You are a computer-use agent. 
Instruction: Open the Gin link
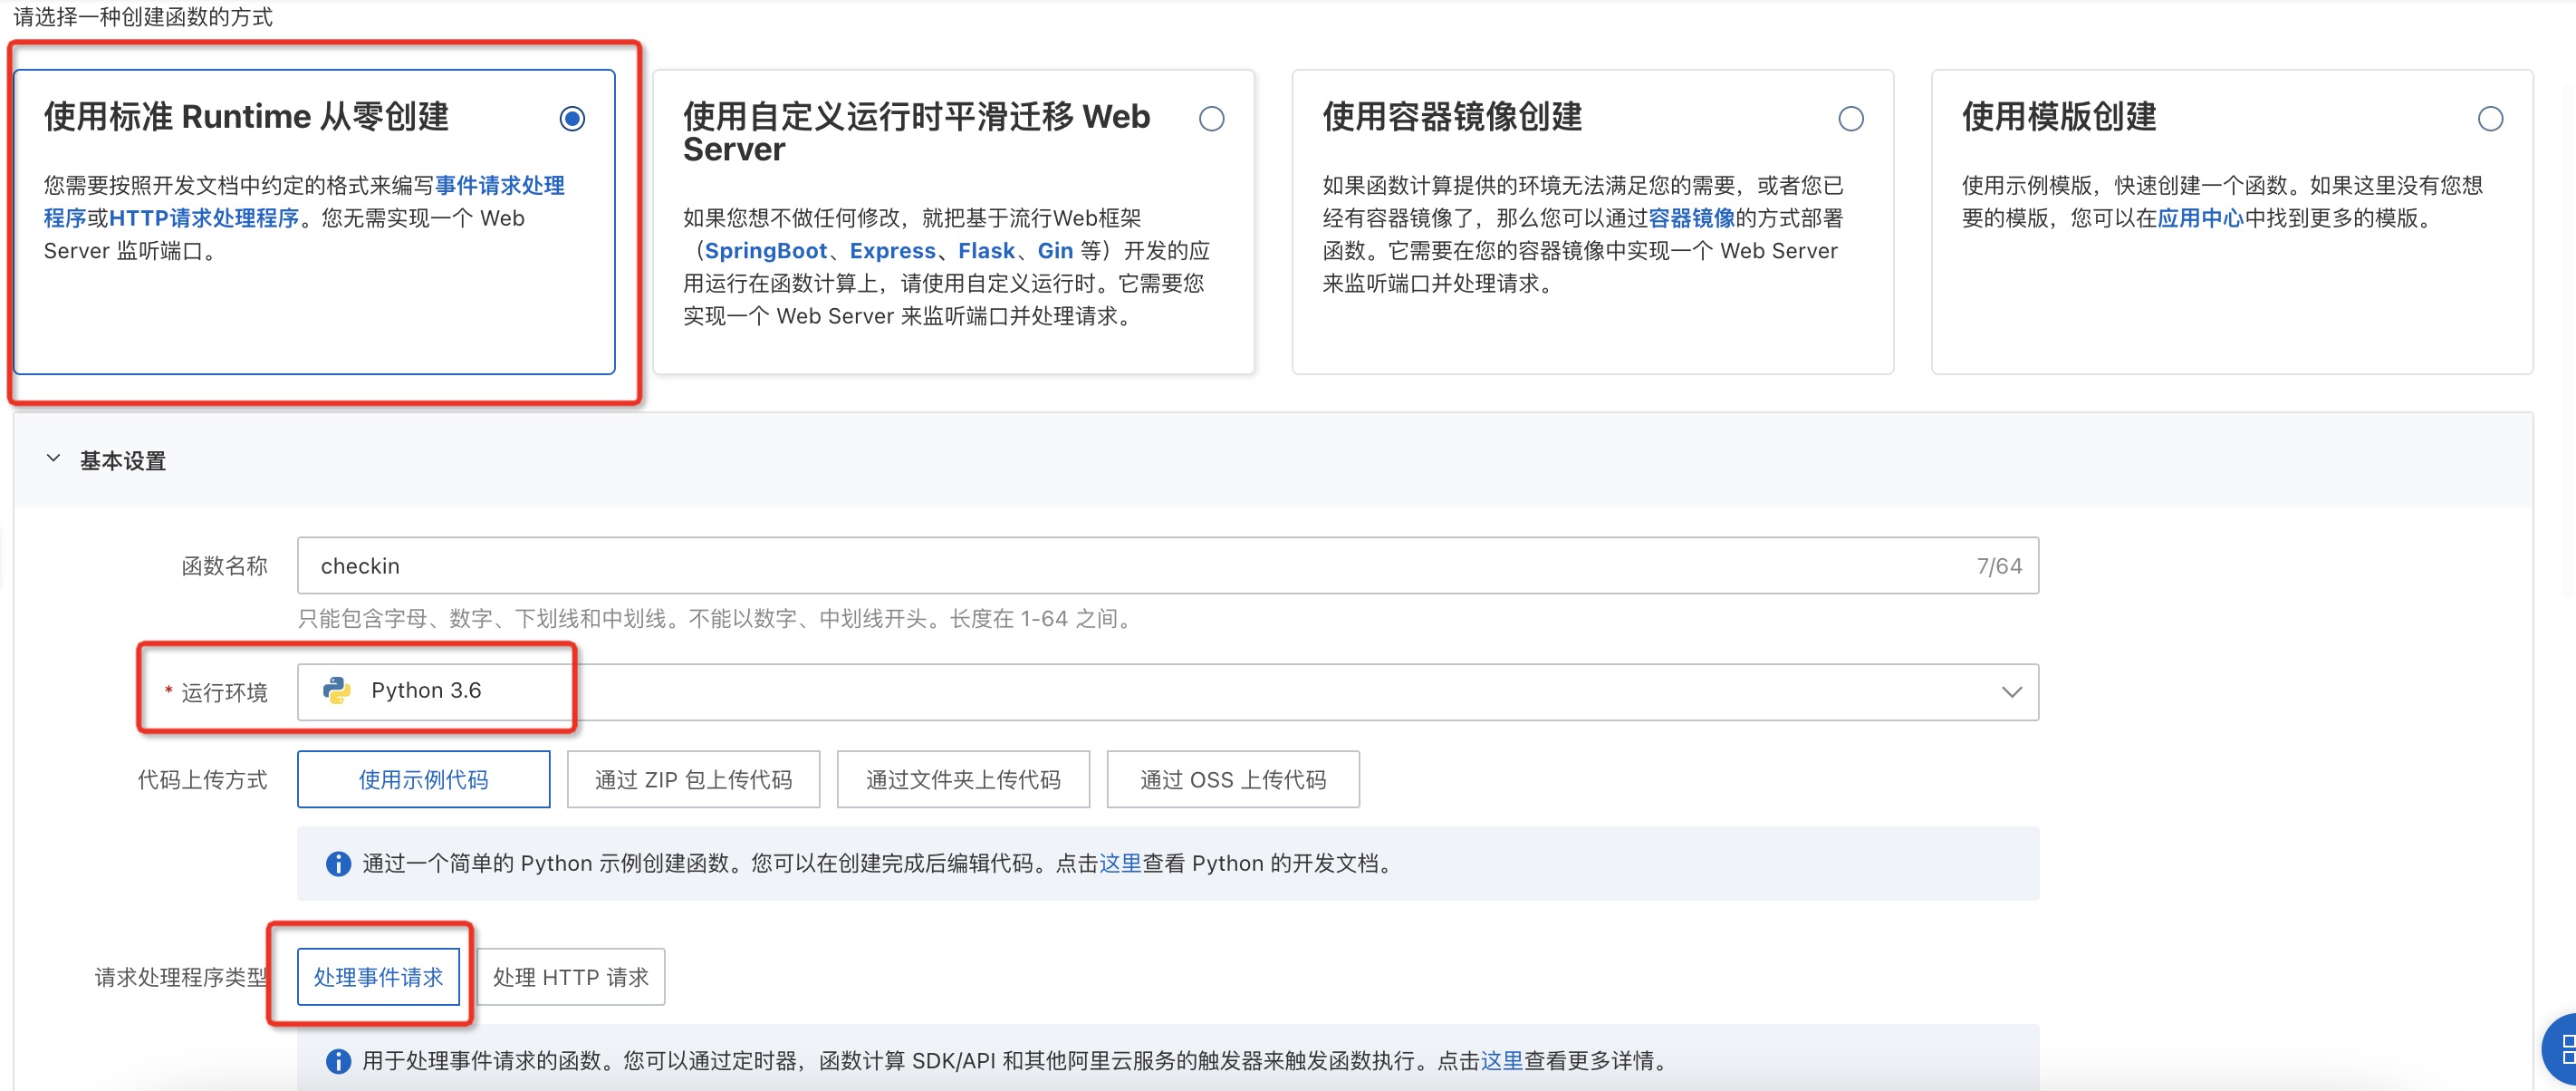(x=1055, y=251)
